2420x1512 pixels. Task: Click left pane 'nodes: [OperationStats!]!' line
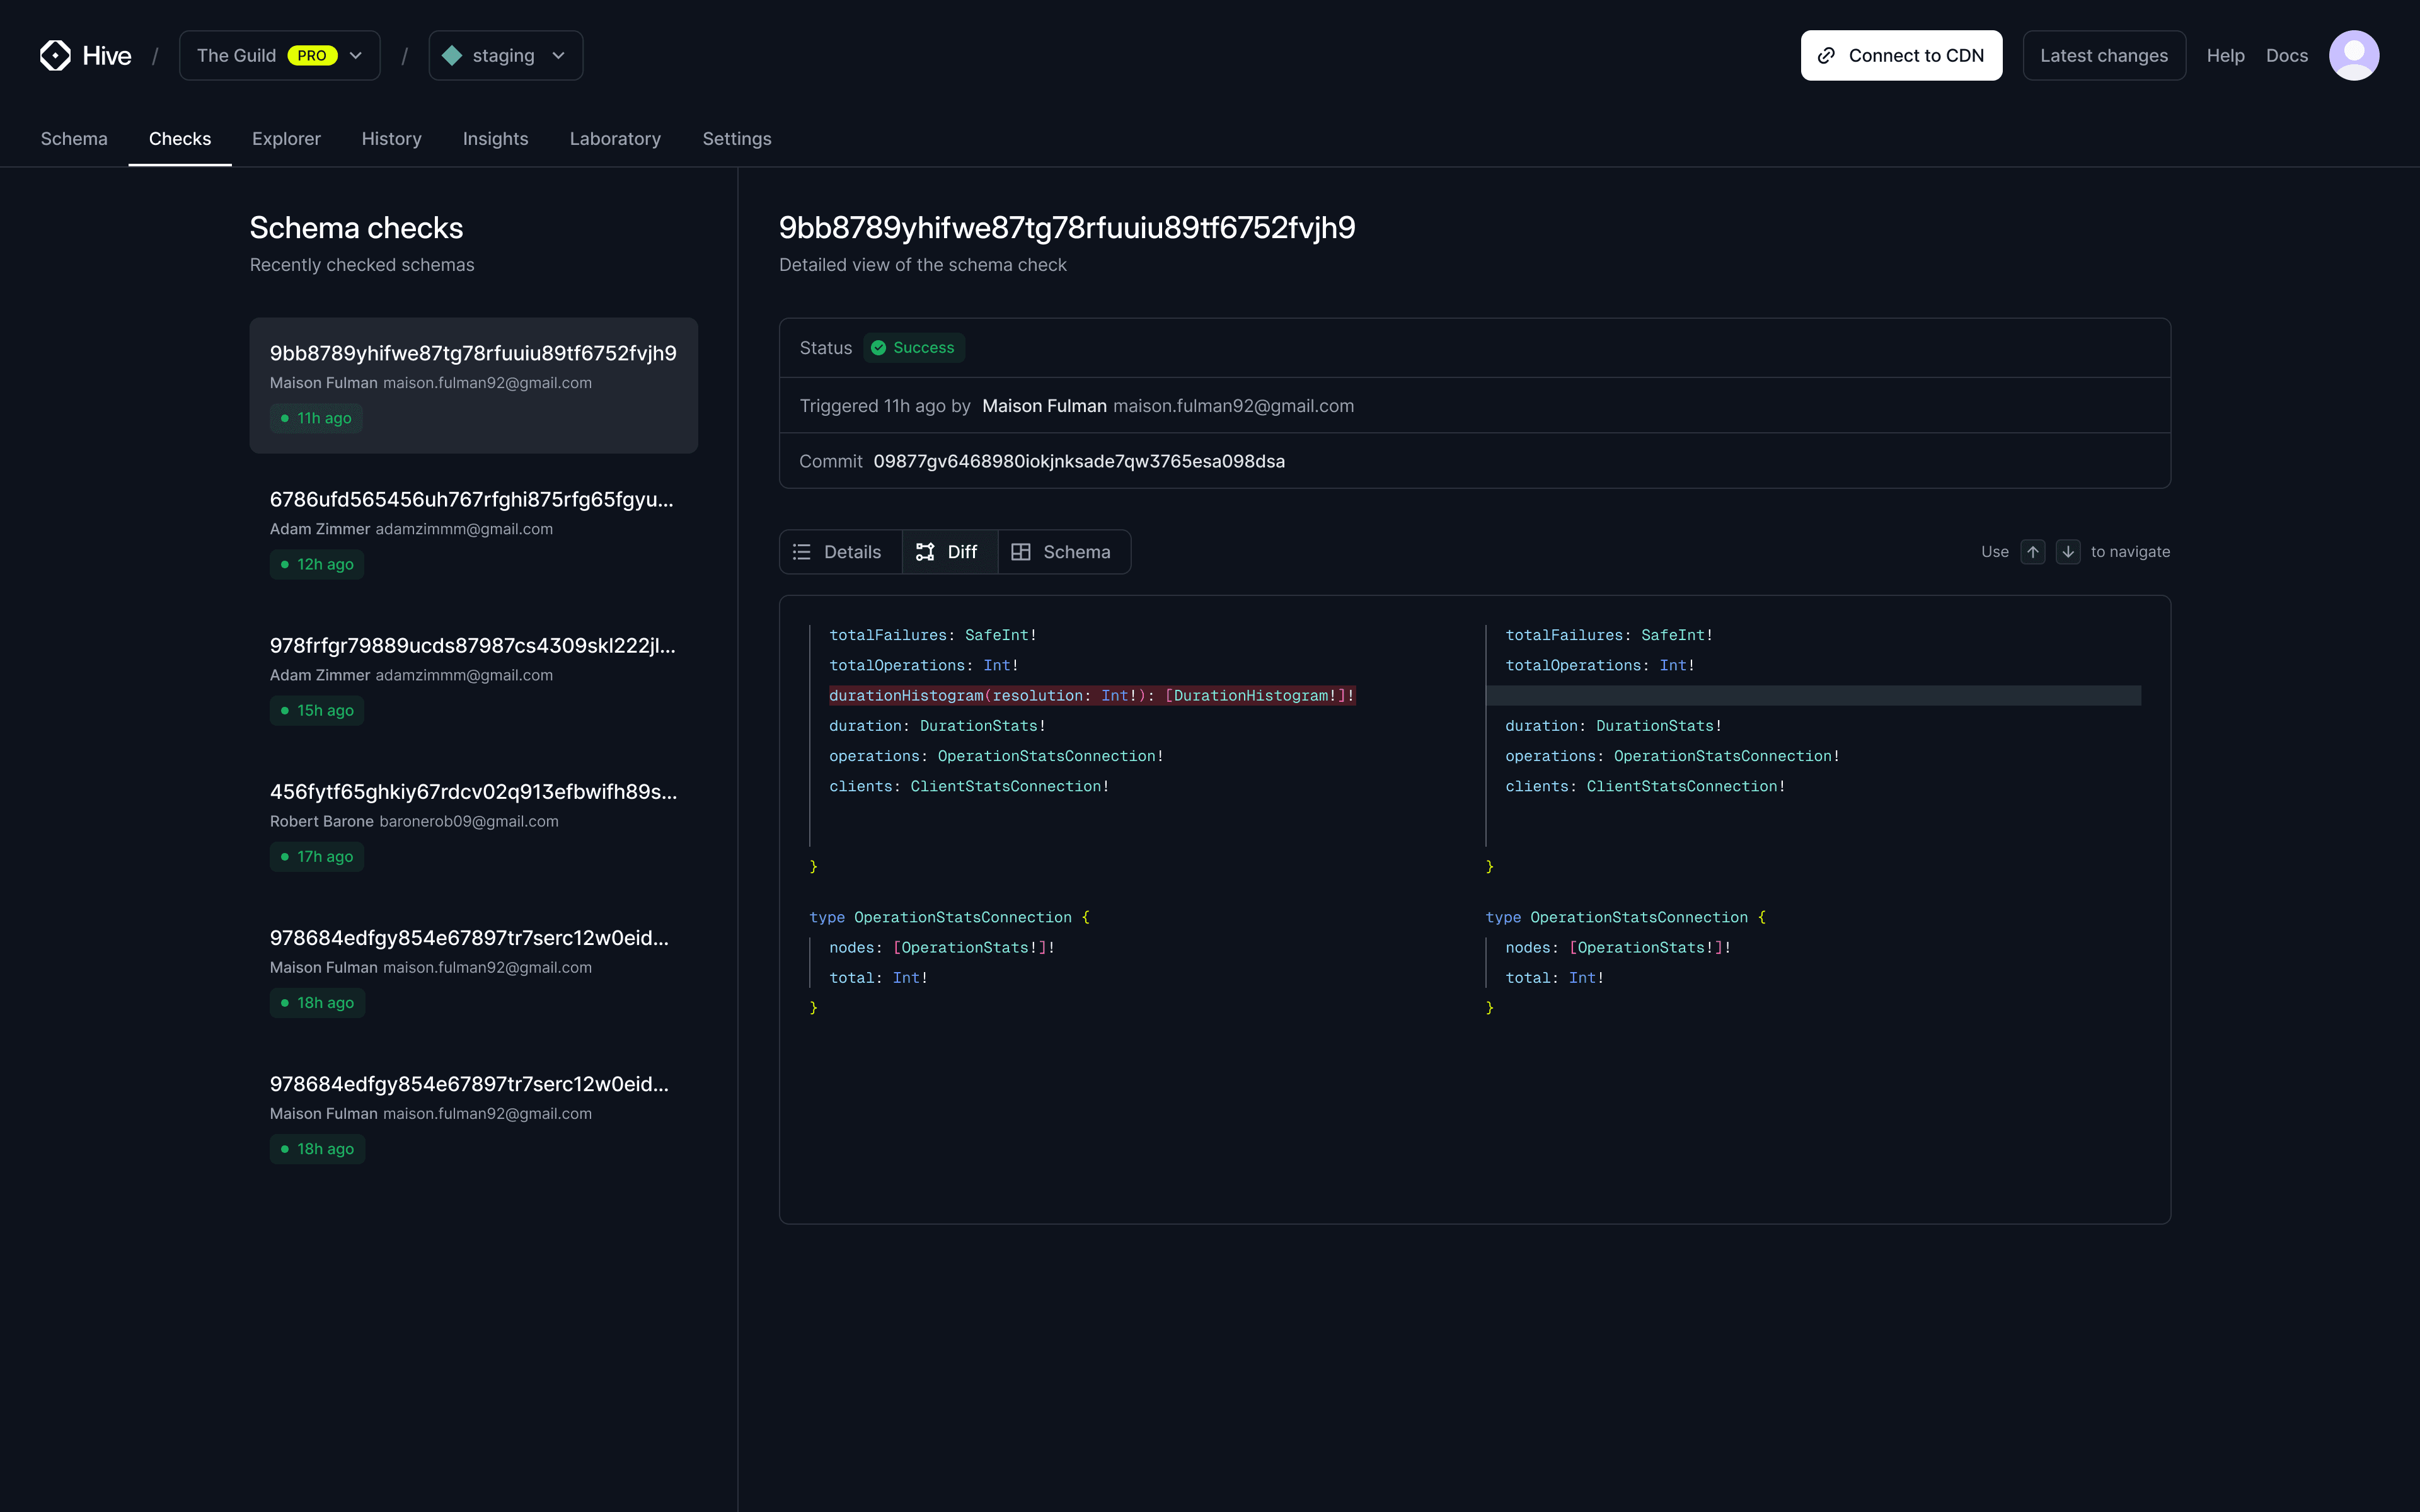[941, 948]
